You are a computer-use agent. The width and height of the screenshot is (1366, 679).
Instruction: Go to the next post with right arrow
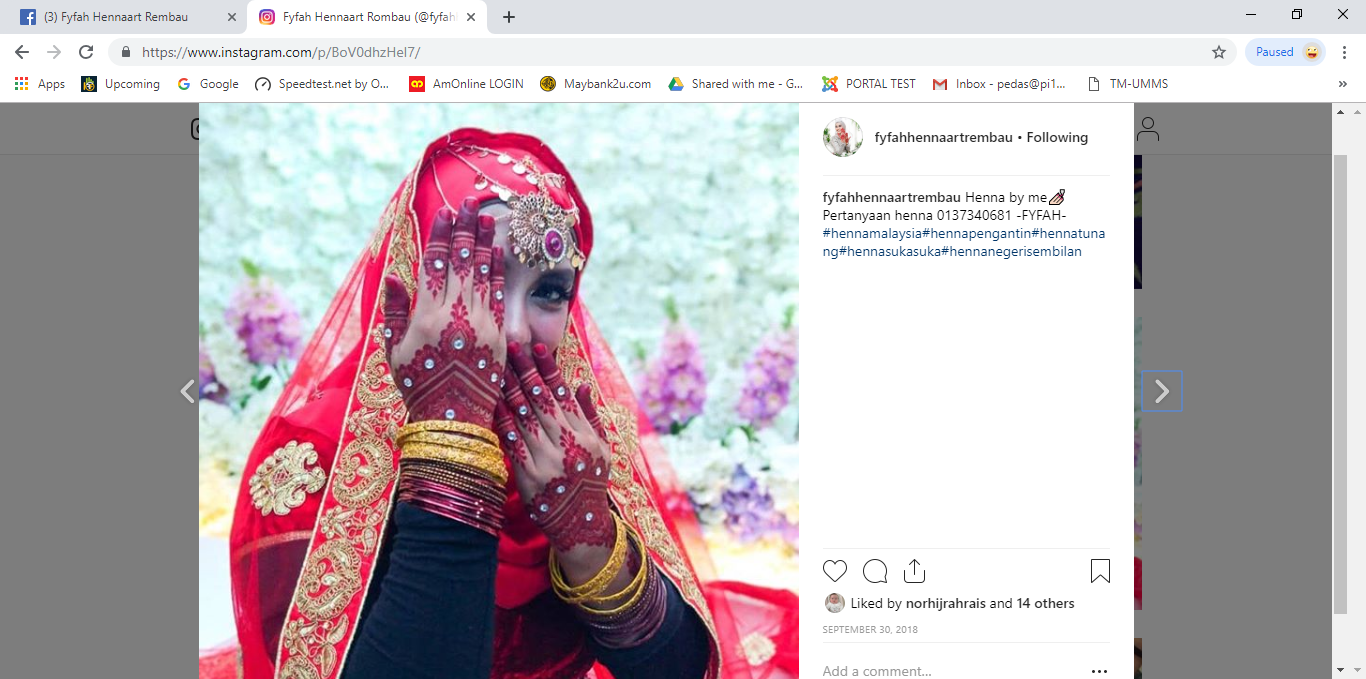pyautogui.click(x=1161, y=391)
